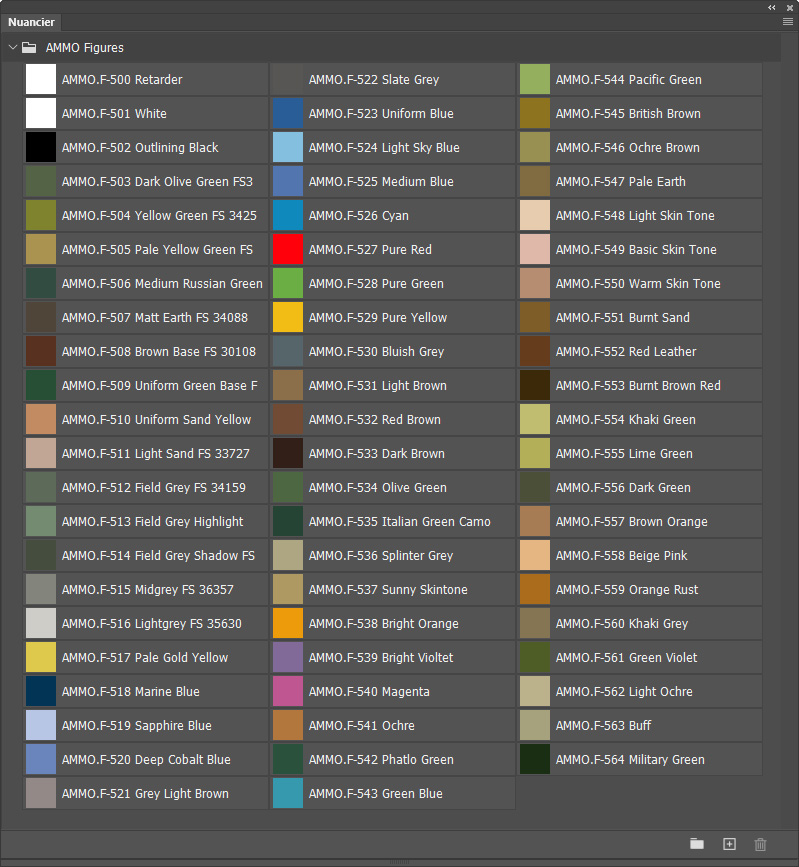This screenshot has height=867, width=799.
Task: Select text AMMO.F-561 Green Violet
Action: [626, 657]
